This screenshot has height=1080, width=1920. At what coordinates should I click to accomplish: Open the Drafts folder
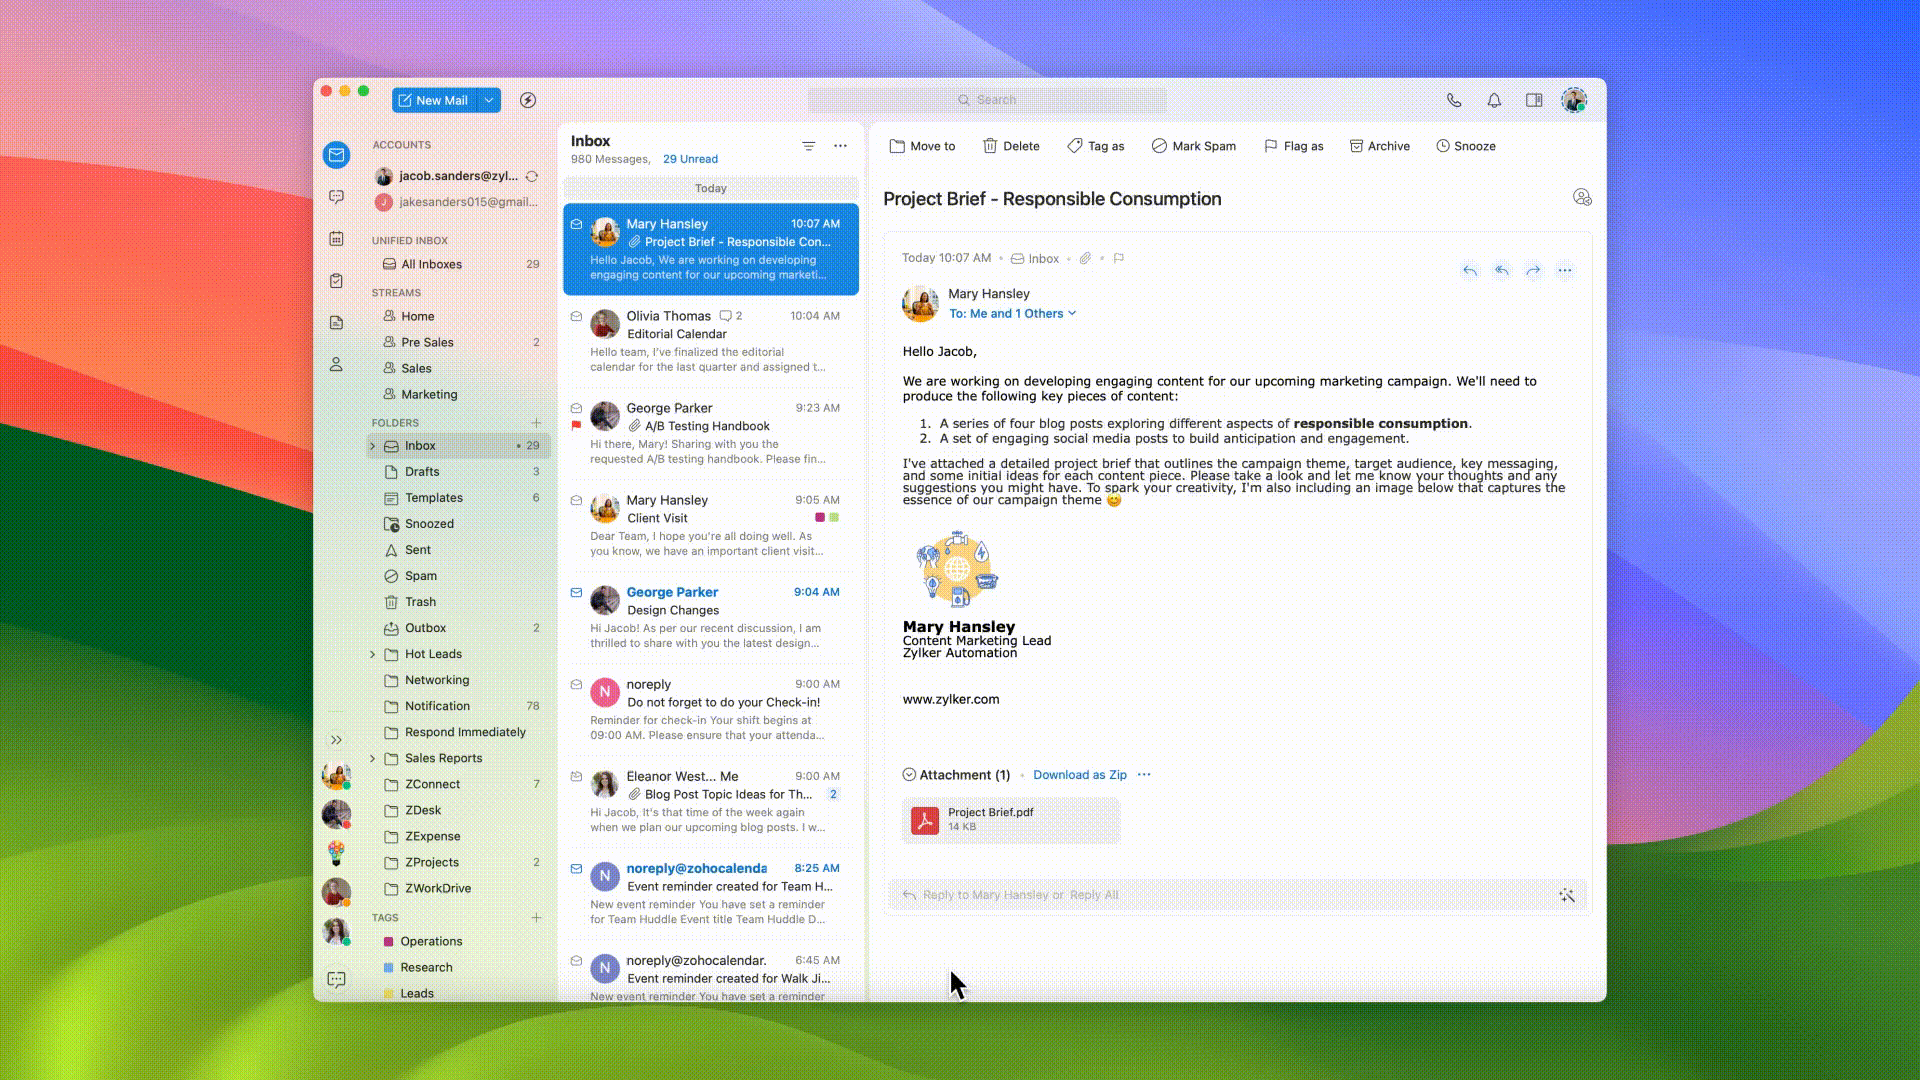pos(422,472)
